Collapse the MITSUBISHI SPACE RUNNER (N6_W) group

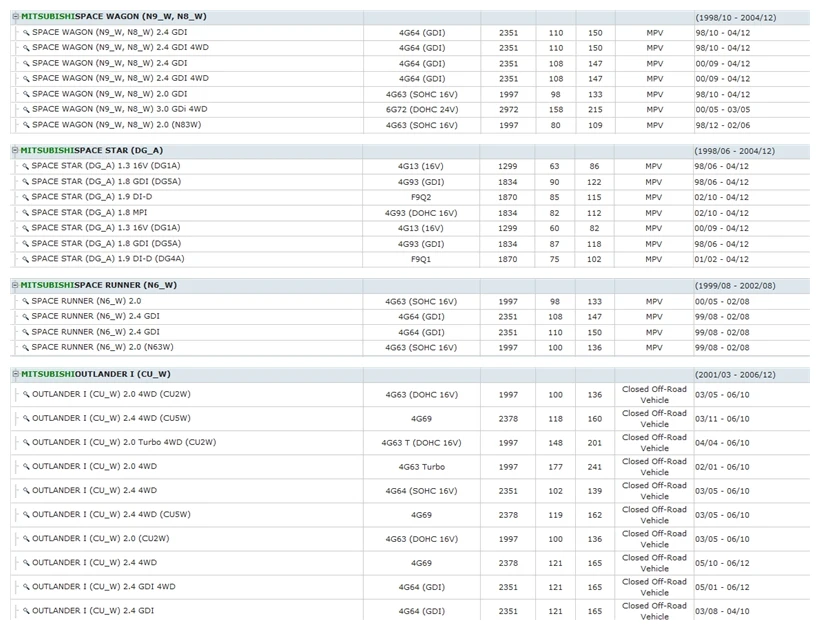(15, 285)
